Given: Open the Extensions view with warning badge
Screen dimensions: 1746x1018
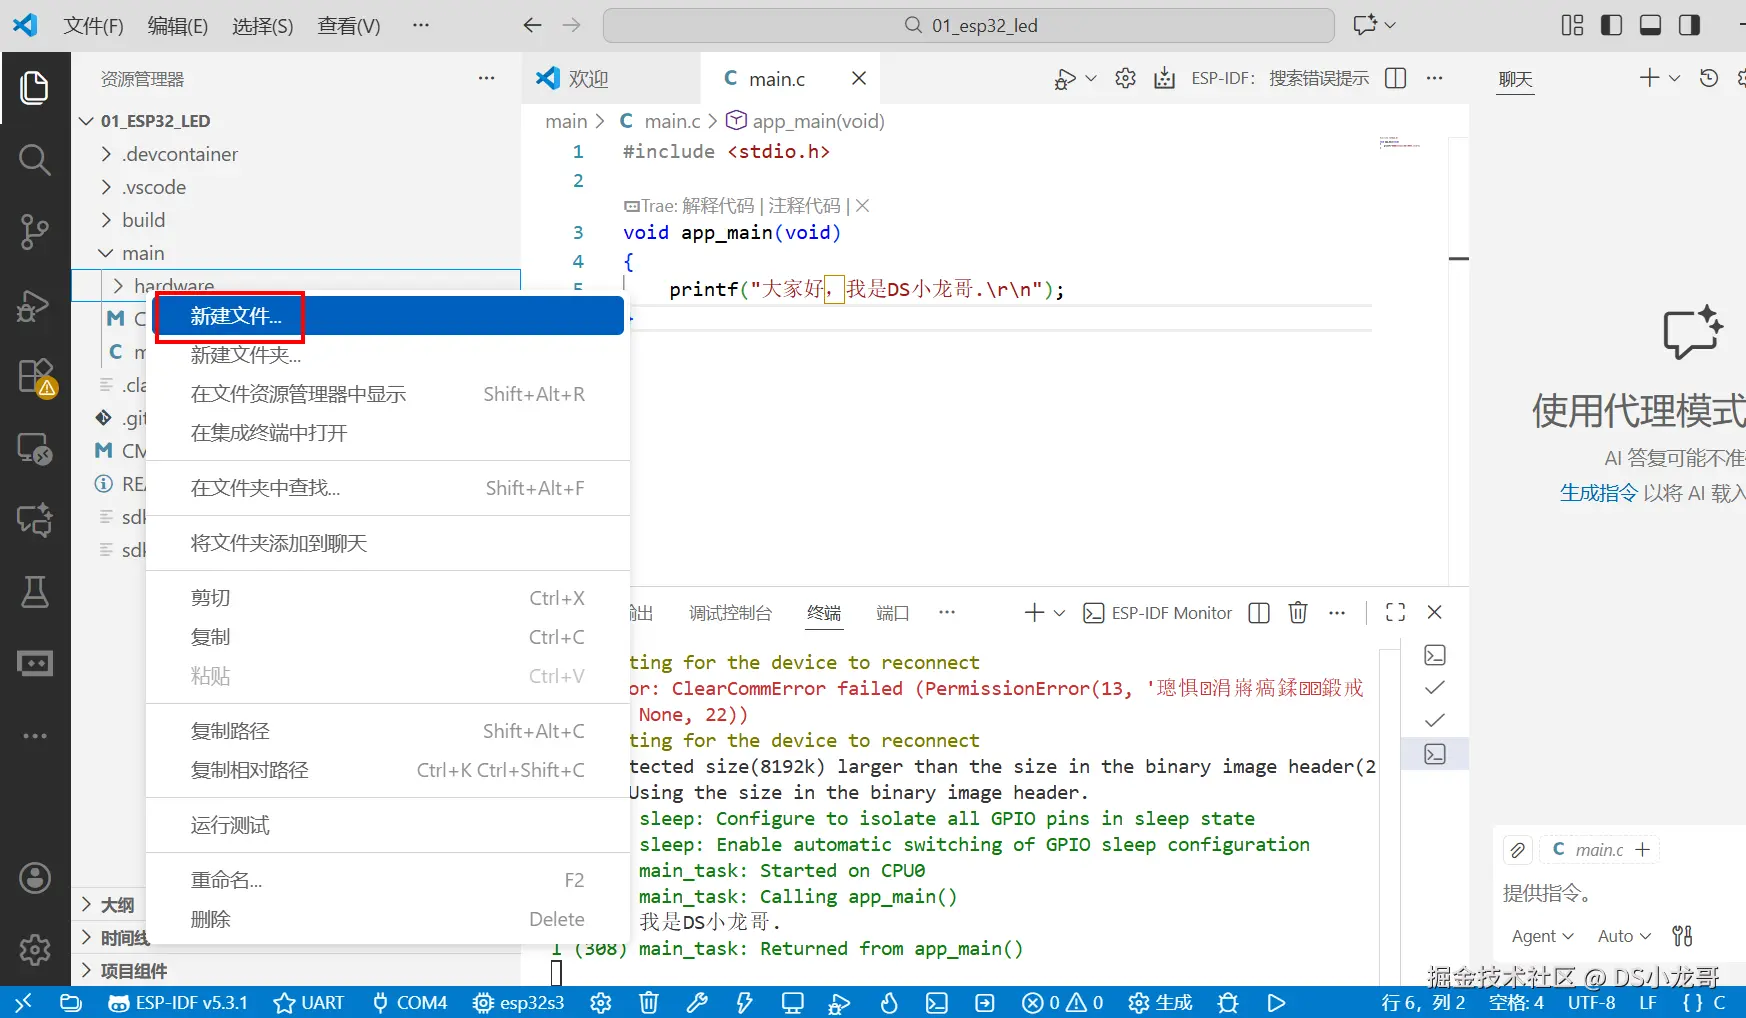Looking at the screenshot, I should click(35, 377).
